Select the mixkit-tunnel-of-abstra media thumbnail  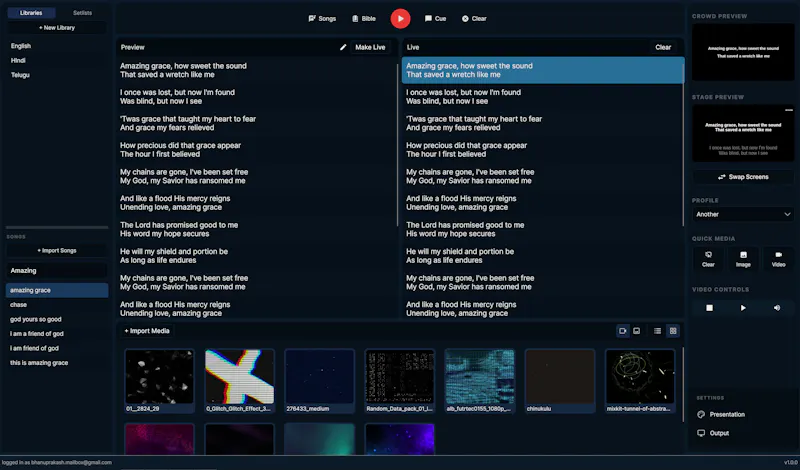640,381
